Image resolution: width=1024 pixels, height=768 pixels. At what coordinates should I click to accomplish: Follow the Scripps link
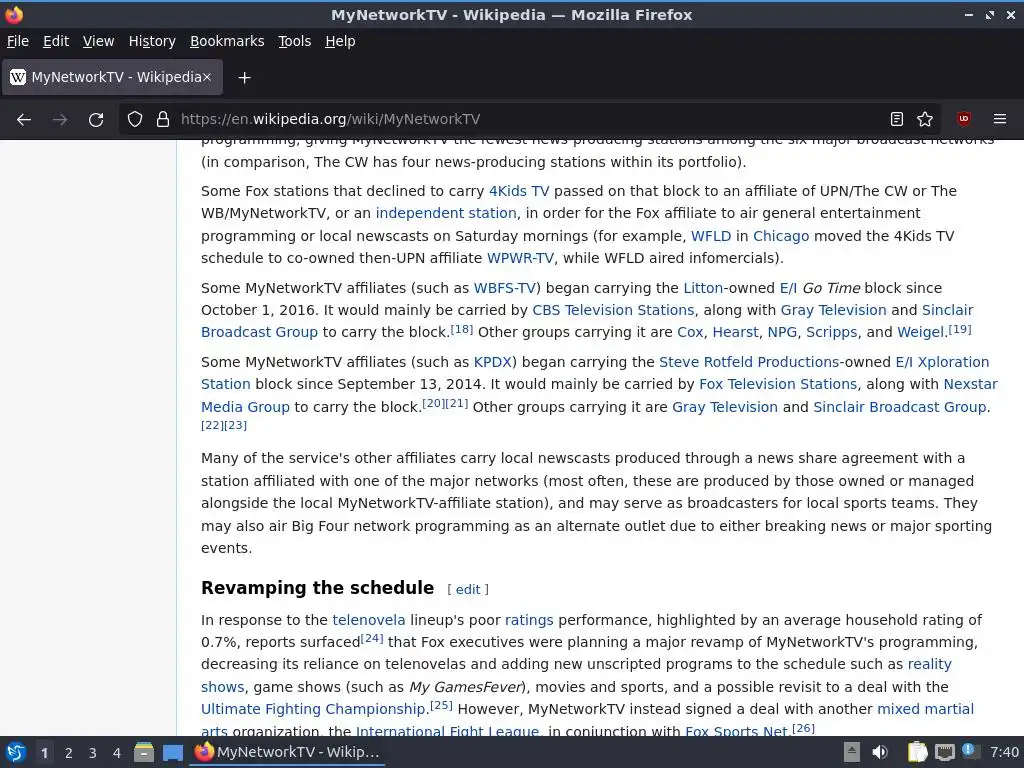(x=831, y=332)
